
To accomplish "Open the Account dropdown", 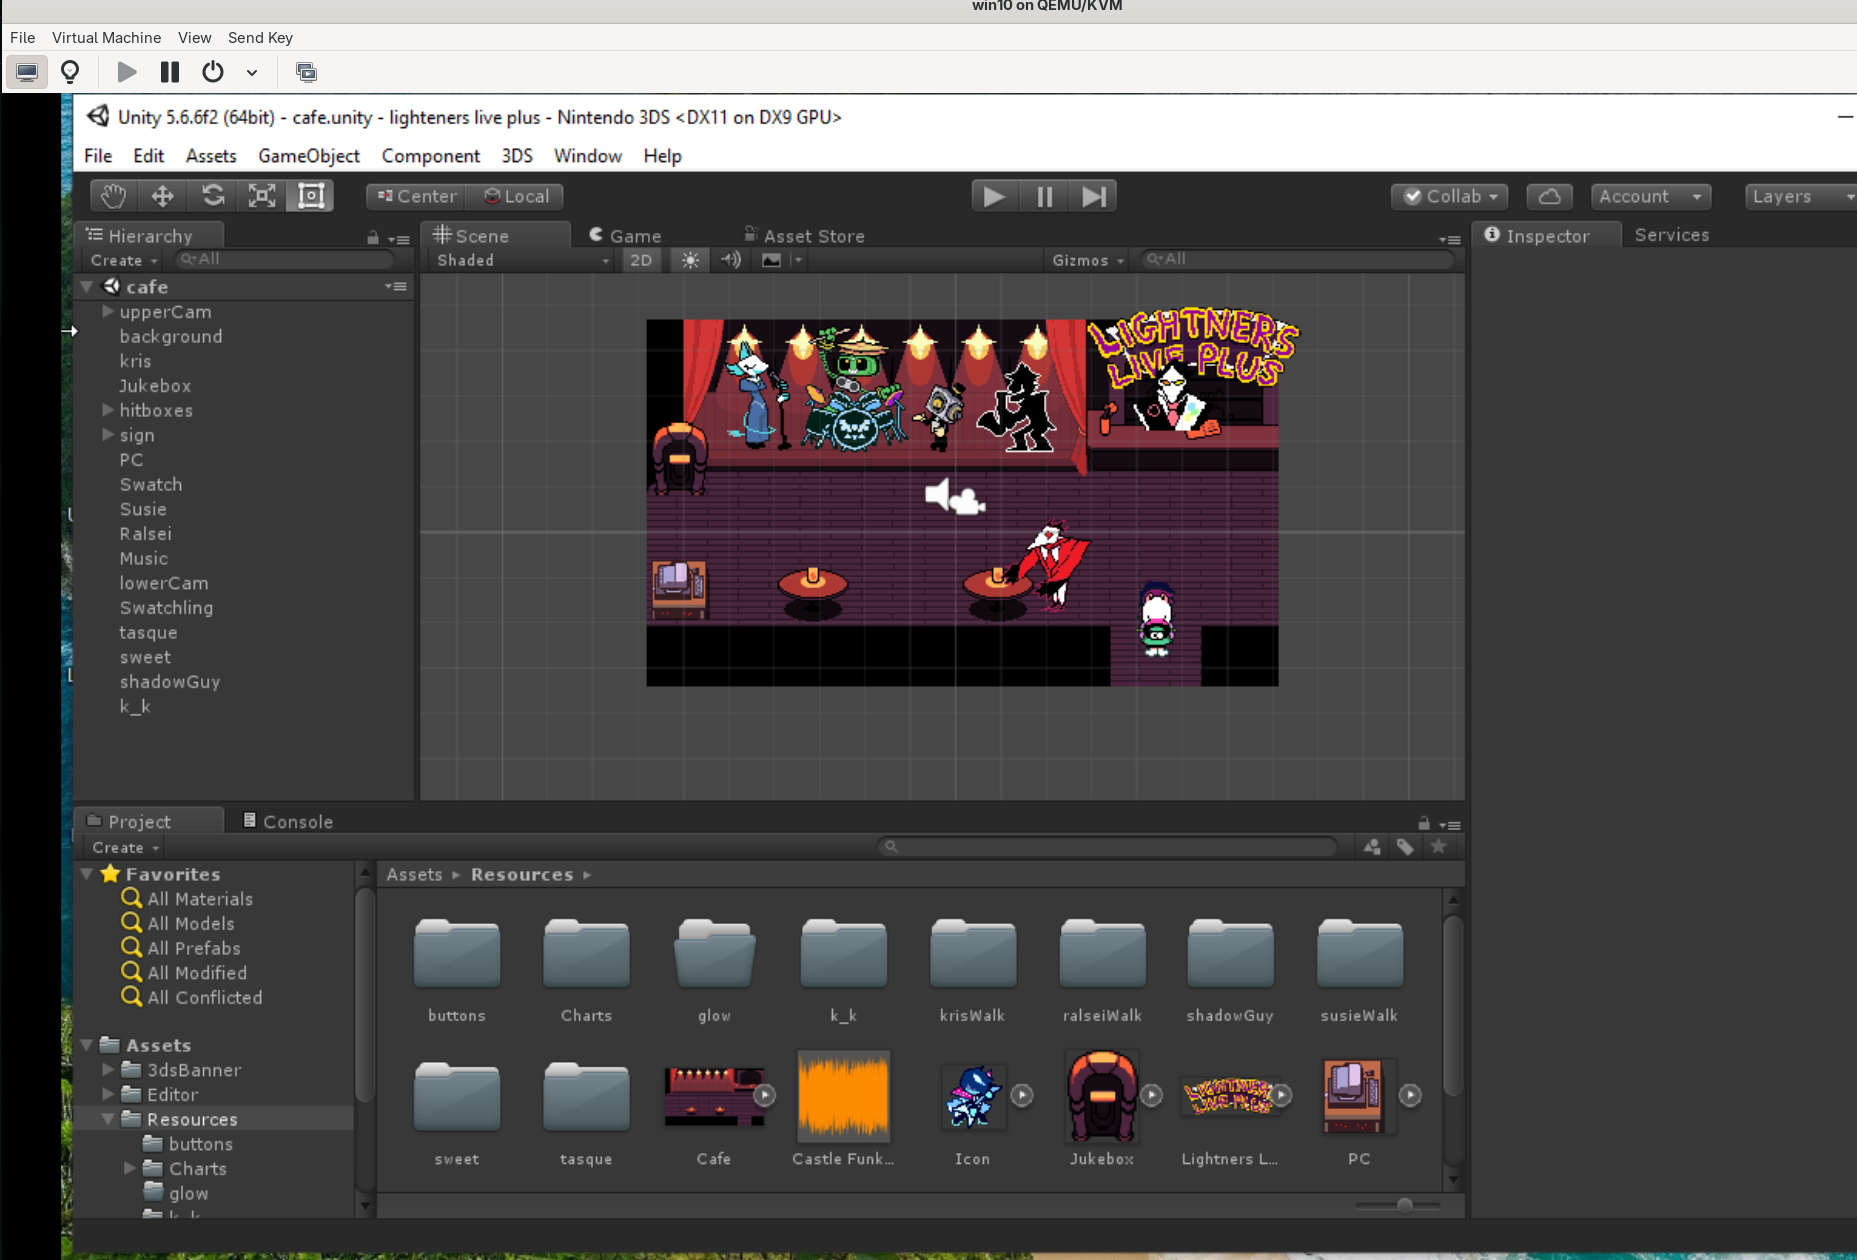I will [1650, 196].
